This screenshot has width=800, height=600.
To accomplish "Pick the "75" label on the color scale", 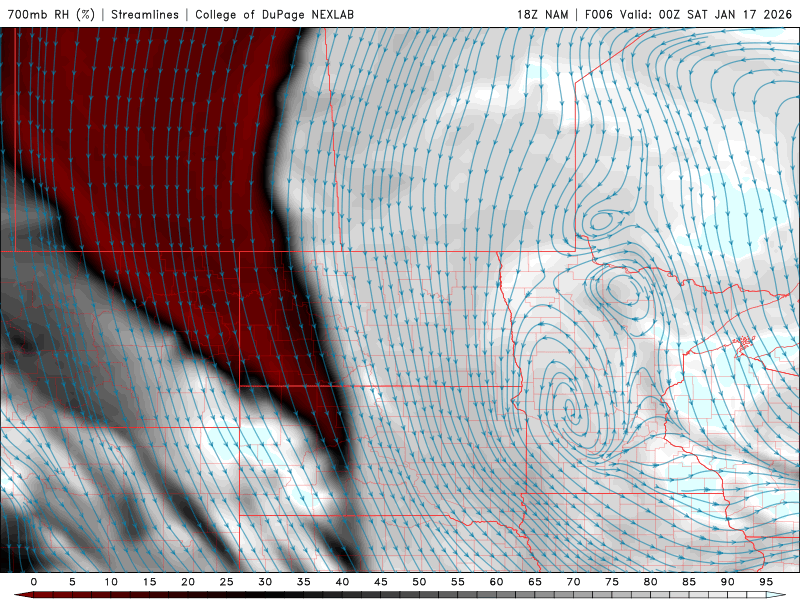I will (612, 582).
